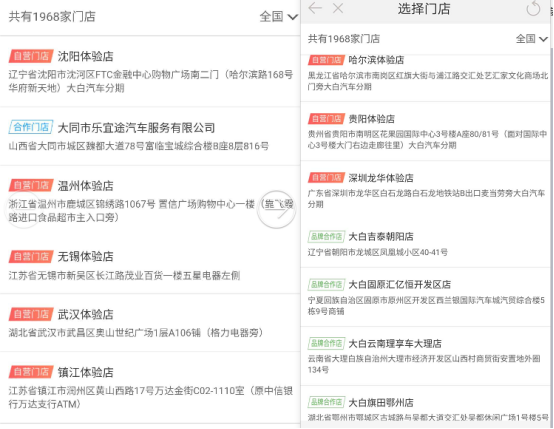Click the 品牌合作店 tag beside 大白吉泰朝阳店
This screenshot has height=429, width=554.
[326, 236]
